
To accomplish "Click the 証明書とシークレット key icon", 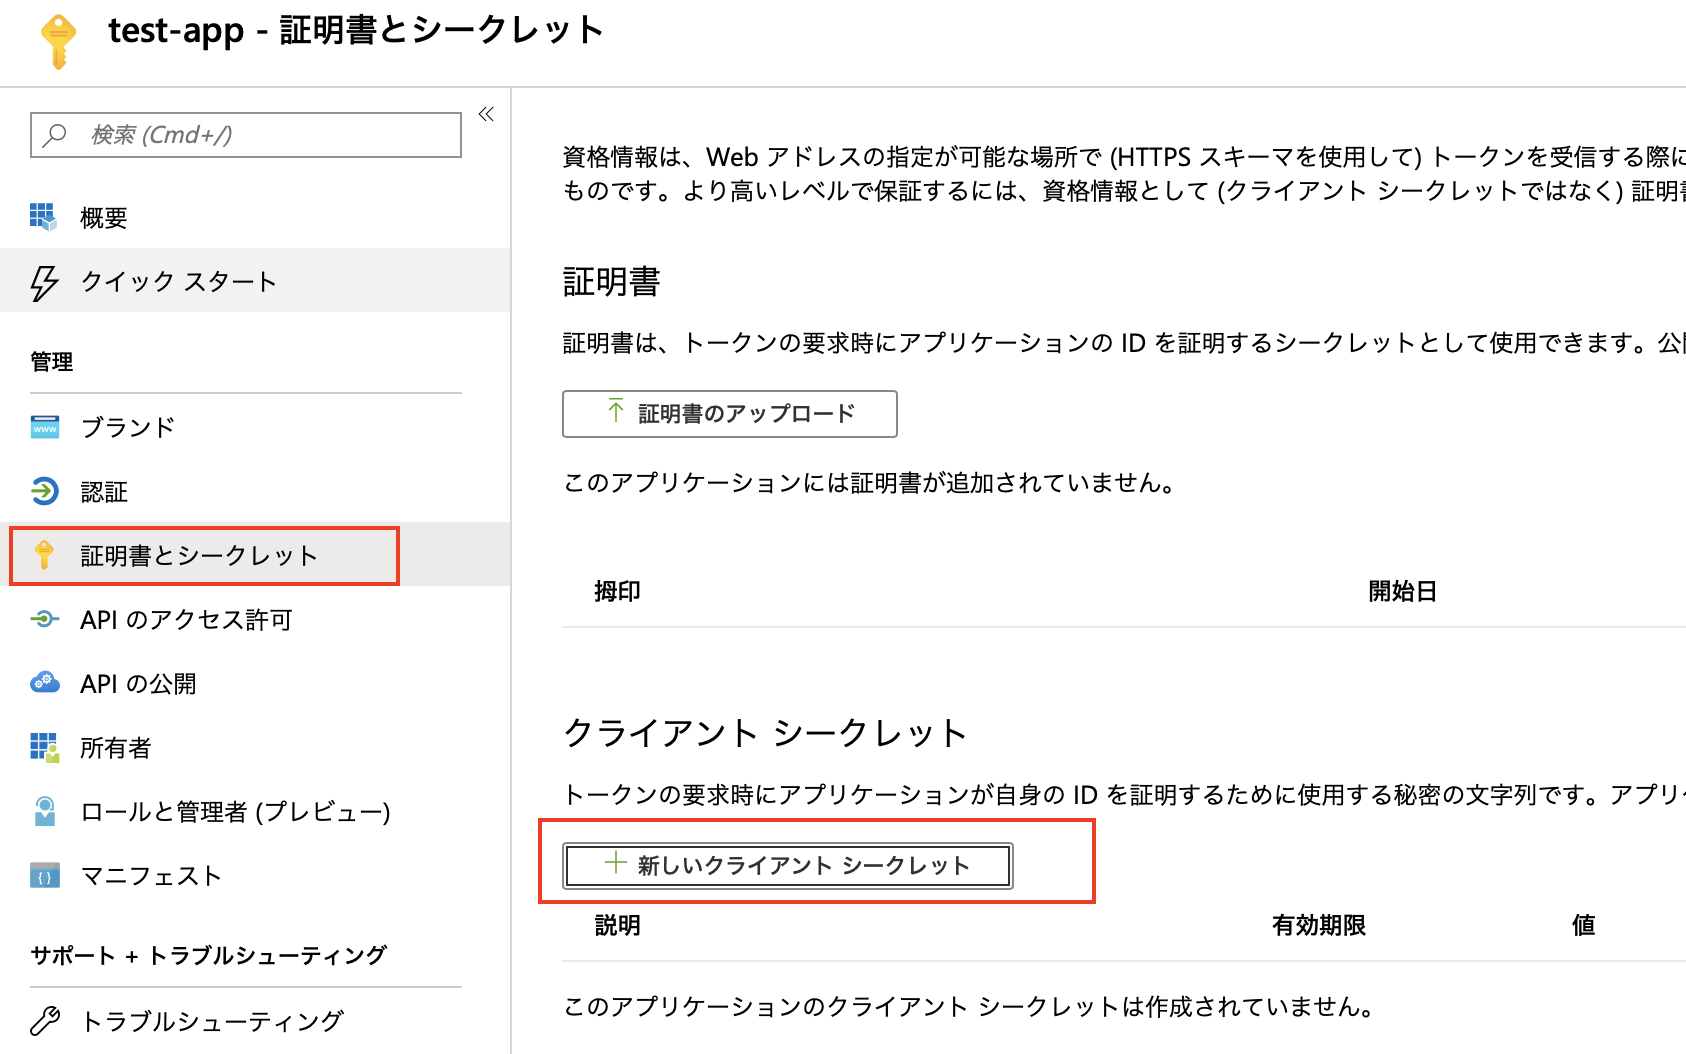I will (x=44, y=554).
